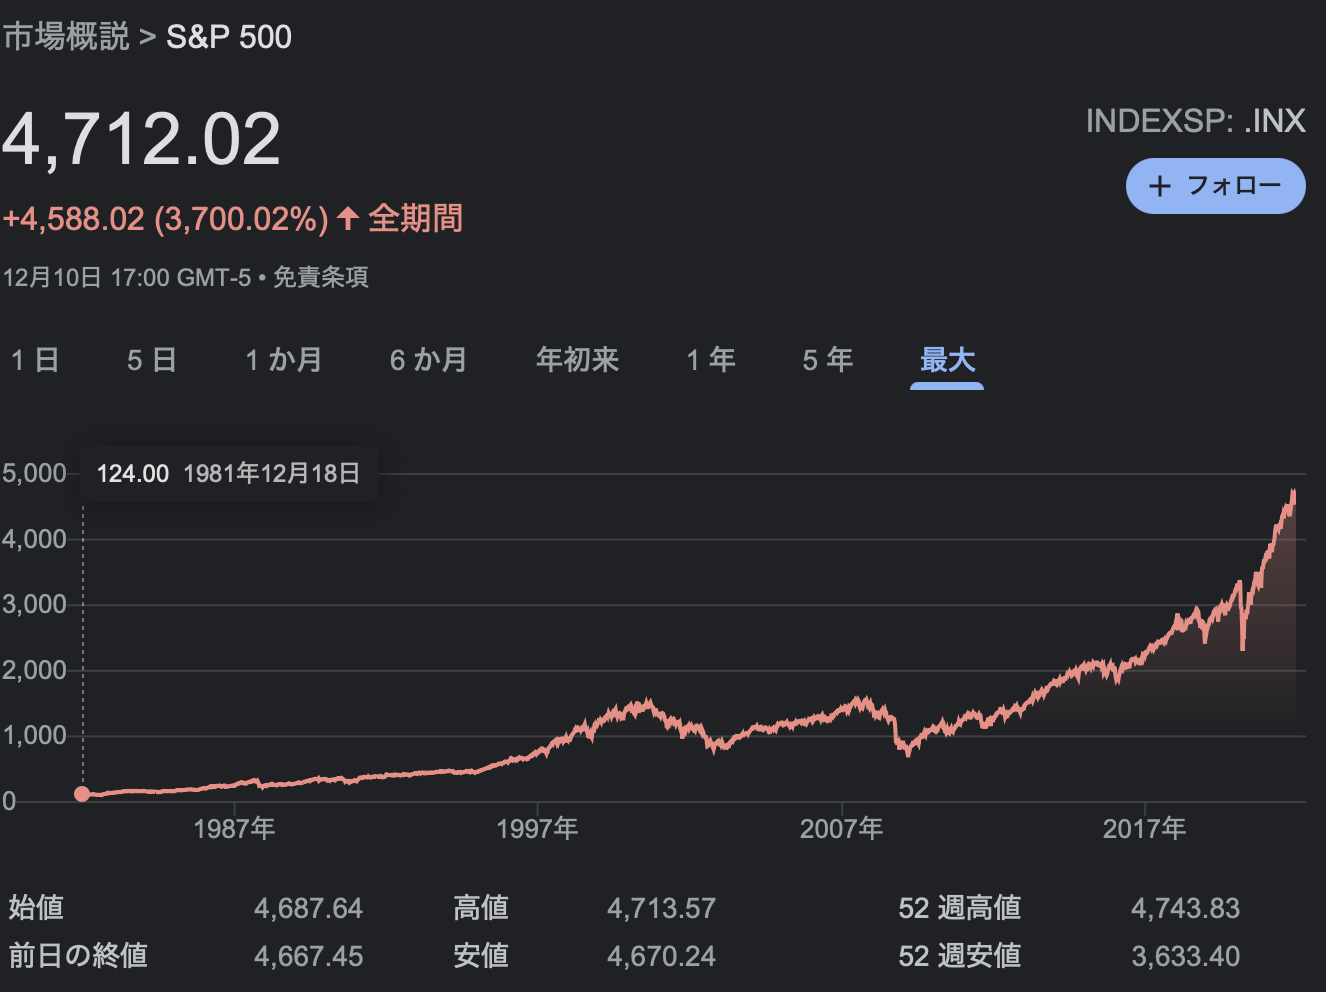The width and height of the screenshot is (1326, 992).
Task: Choose the 年初来 year-to-date tab
Action: click(x=578, y=360)
